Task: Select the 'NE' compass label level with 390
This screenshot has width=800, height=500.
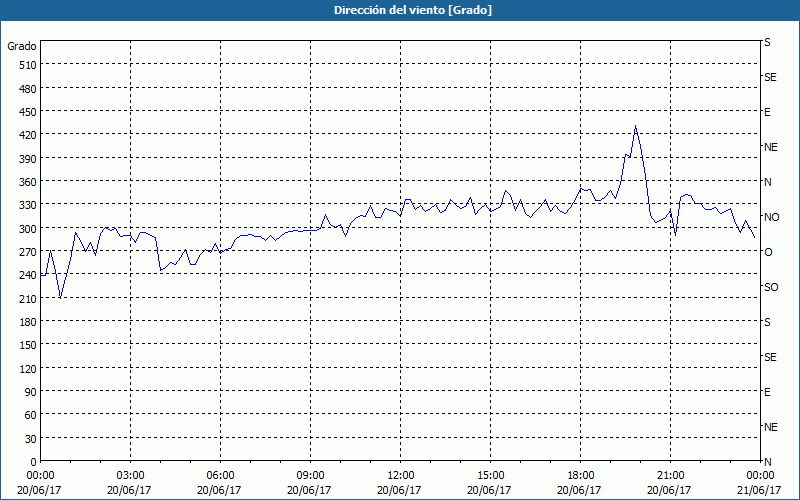Action: (x=770, y=147)
